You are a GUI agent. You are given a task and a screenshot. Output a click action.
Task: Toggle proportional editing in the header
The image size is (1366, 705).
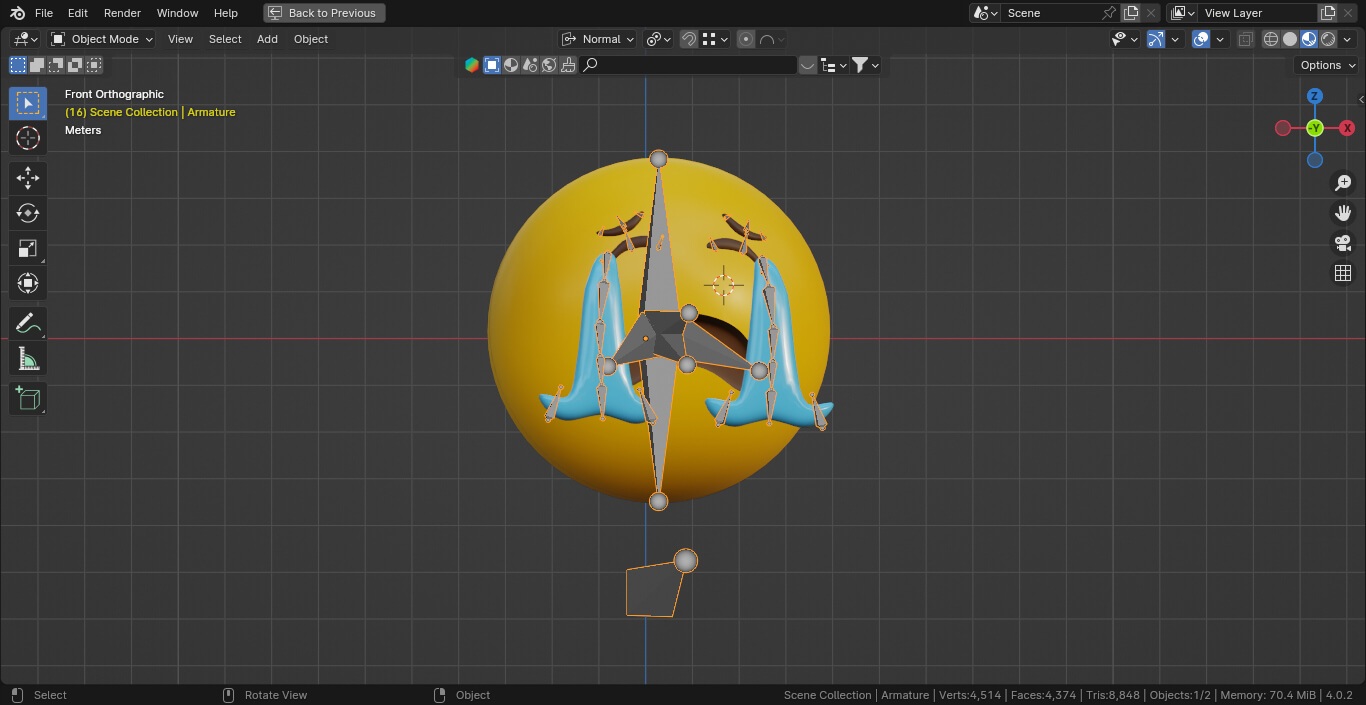point(746,39)
